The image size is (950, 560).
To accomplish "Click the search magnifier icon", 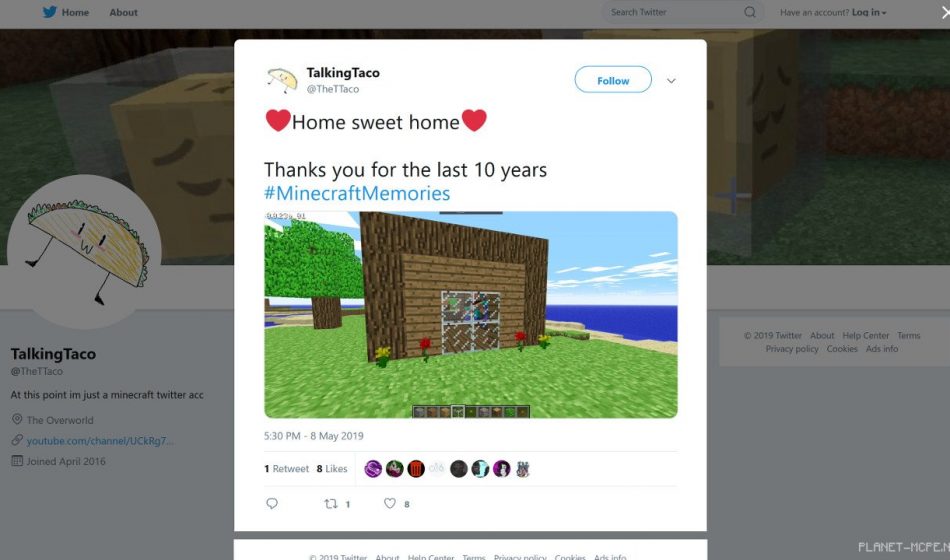I will tap(750, 12).
